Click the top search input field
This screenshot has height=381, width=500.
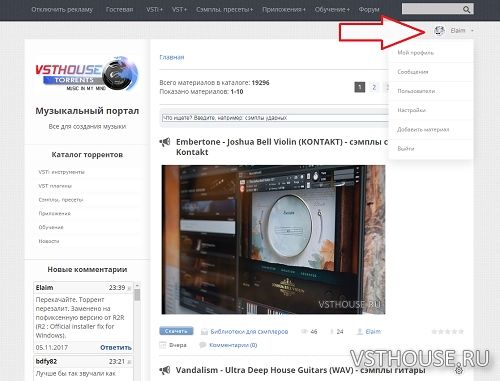click(432, 9)
